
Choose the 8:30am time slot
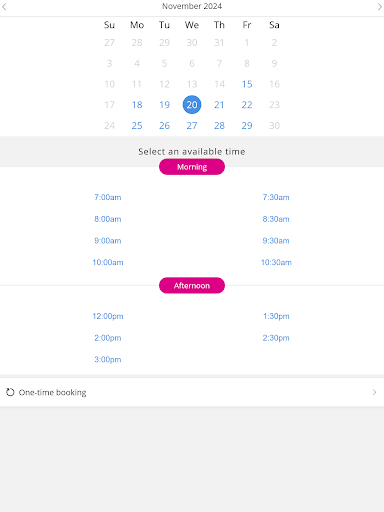pos(276,219)
